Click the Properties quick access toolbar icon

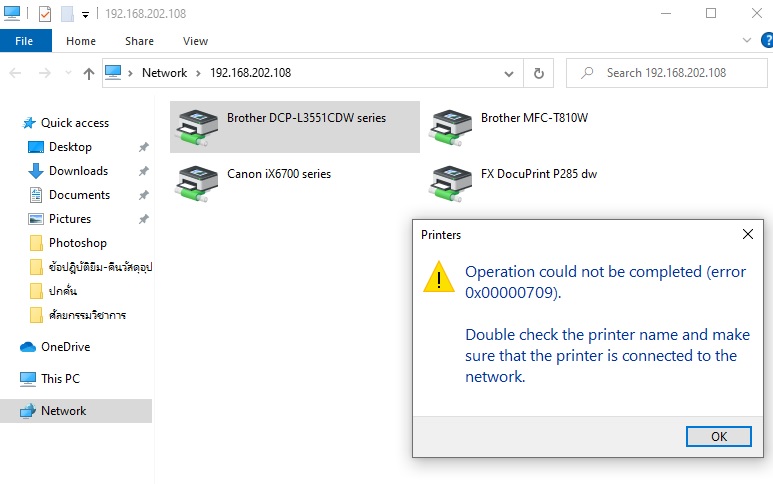coord(45,14)
